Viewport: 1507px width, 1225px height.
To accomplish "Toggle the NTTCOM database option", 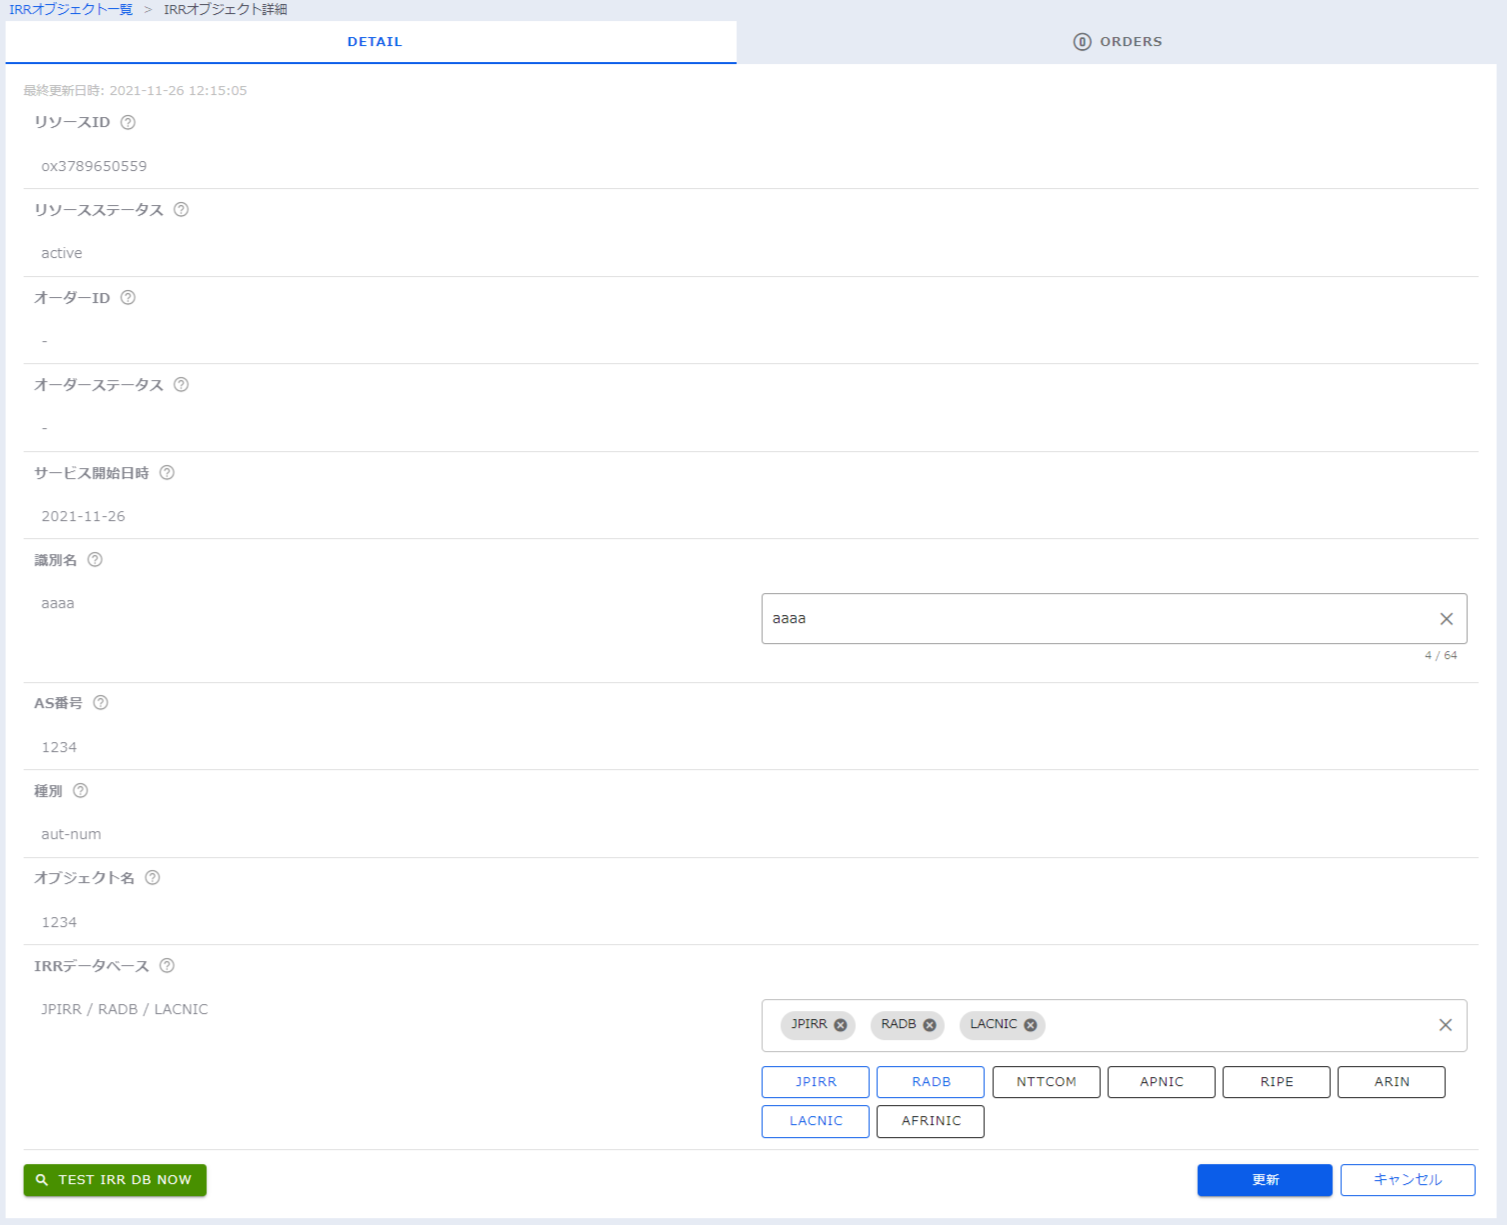I will click(1046, 1082).
